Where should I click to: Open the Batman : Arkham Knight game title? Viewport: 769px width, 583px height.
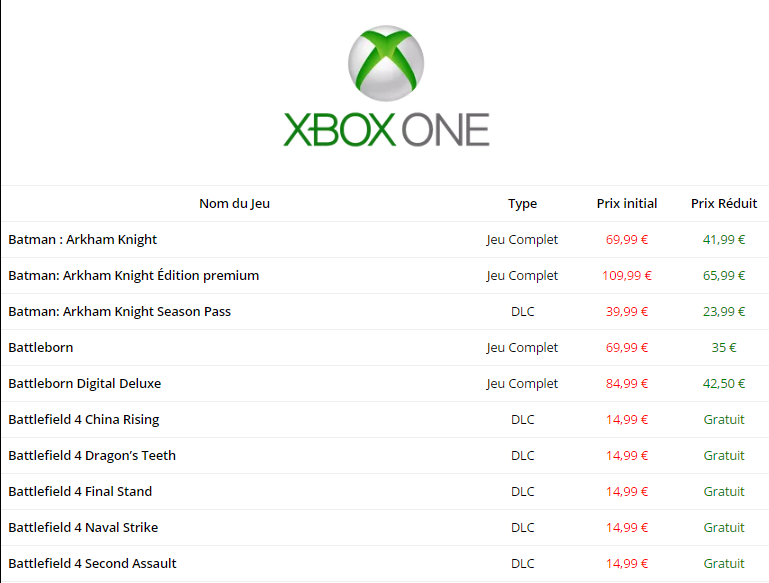(82, 239)
